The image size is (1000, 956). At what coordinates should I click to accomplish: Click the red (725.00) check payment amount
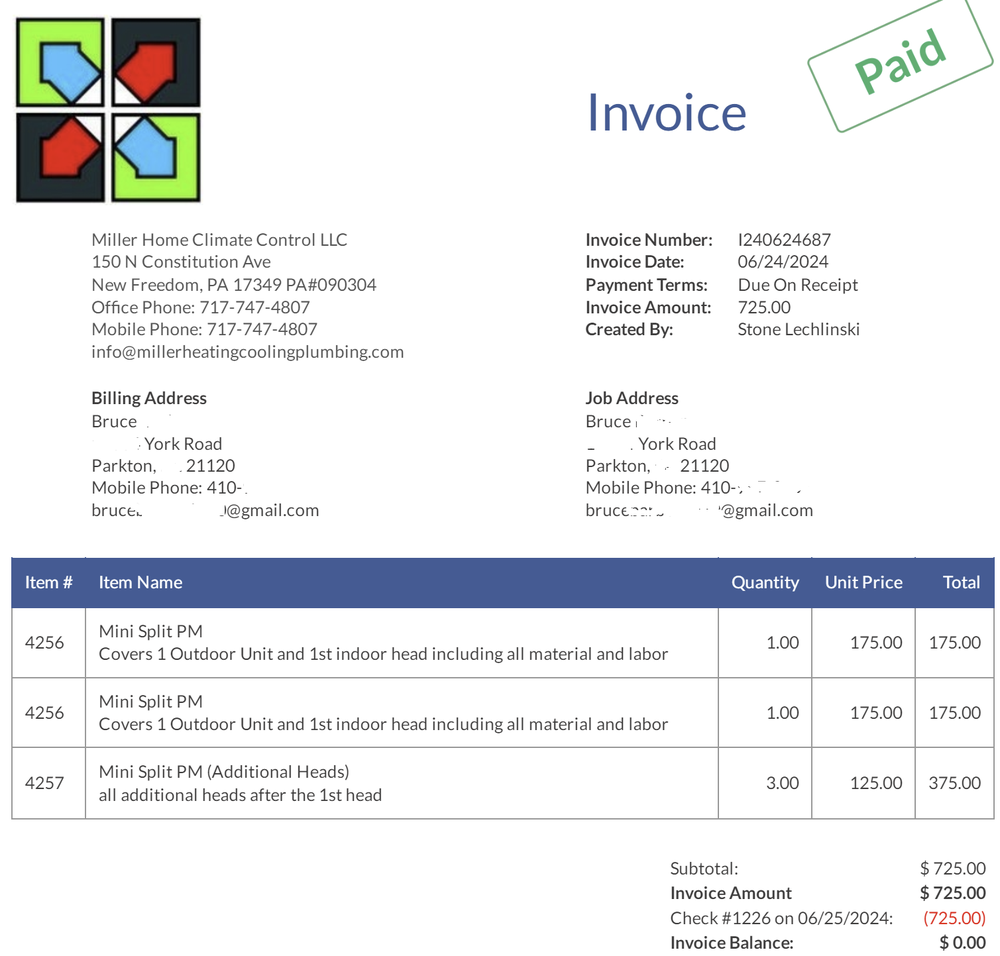pos(954,917)
